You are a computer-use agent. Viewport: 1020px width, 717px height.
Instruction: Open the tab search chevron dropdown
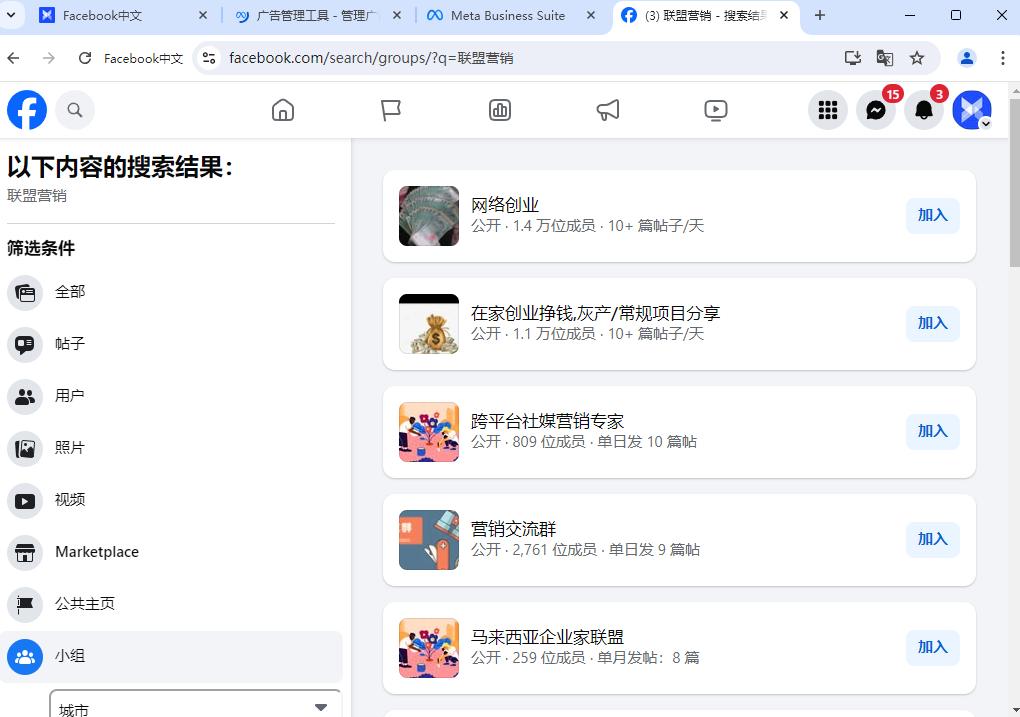(x=11, y=15)
